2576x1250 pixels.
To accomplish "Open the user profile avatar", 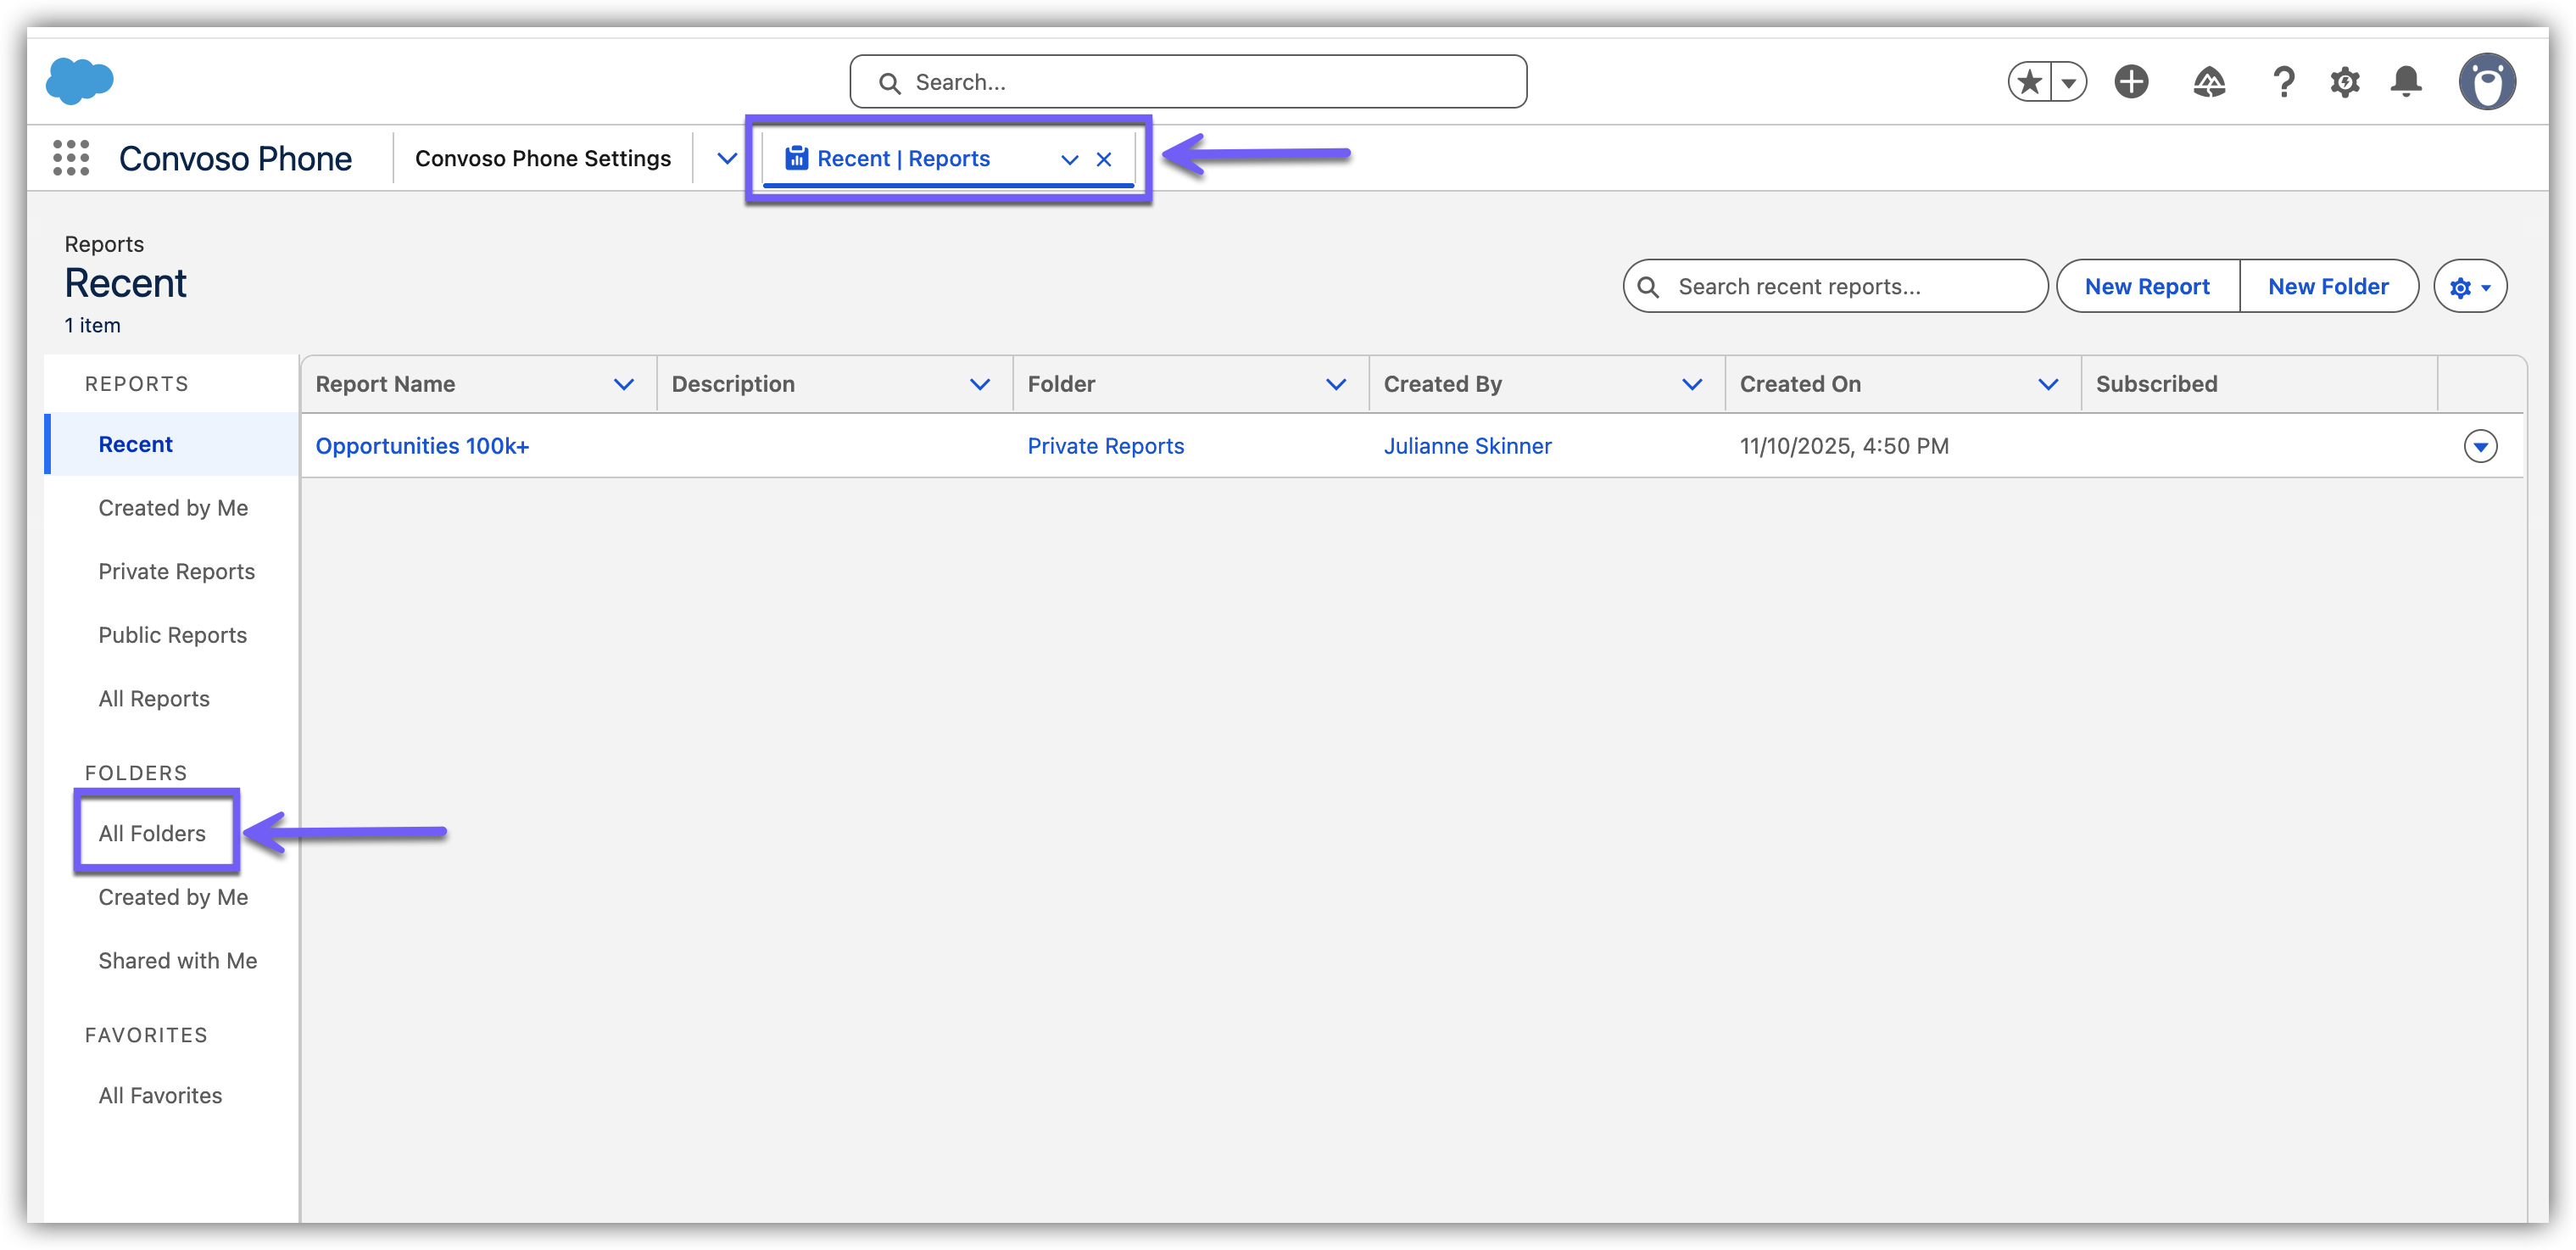I will tap(2487, 82).
